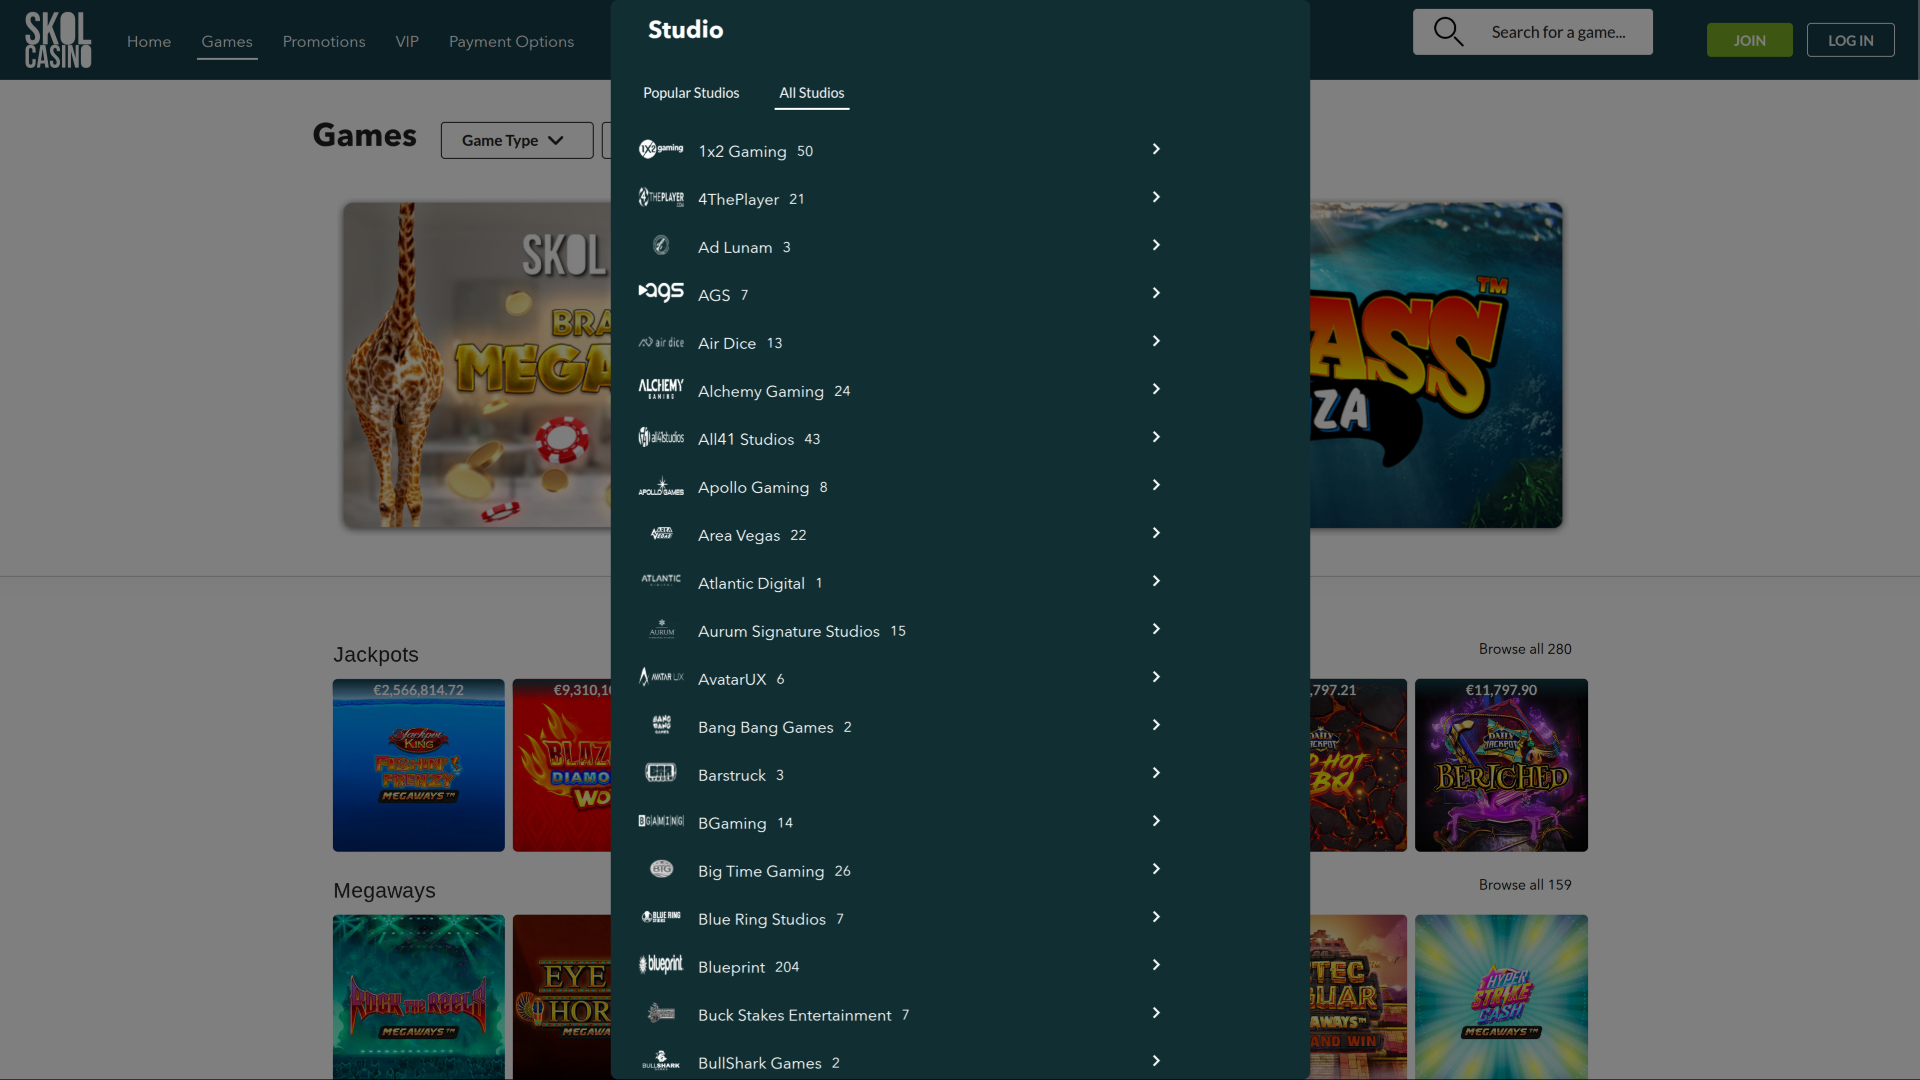Select the Atlantic Digital studio logo

[x=661, y=578]
